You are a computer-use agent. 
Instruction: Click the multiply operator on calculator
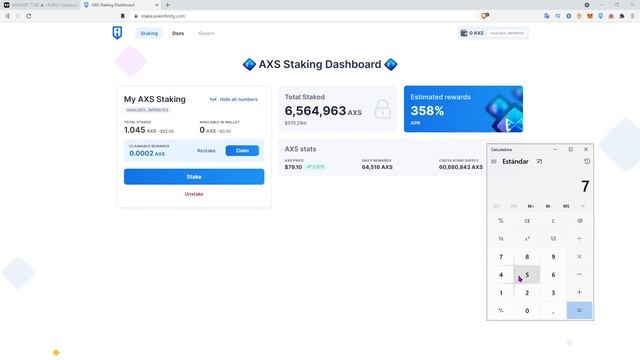(579, 257)
